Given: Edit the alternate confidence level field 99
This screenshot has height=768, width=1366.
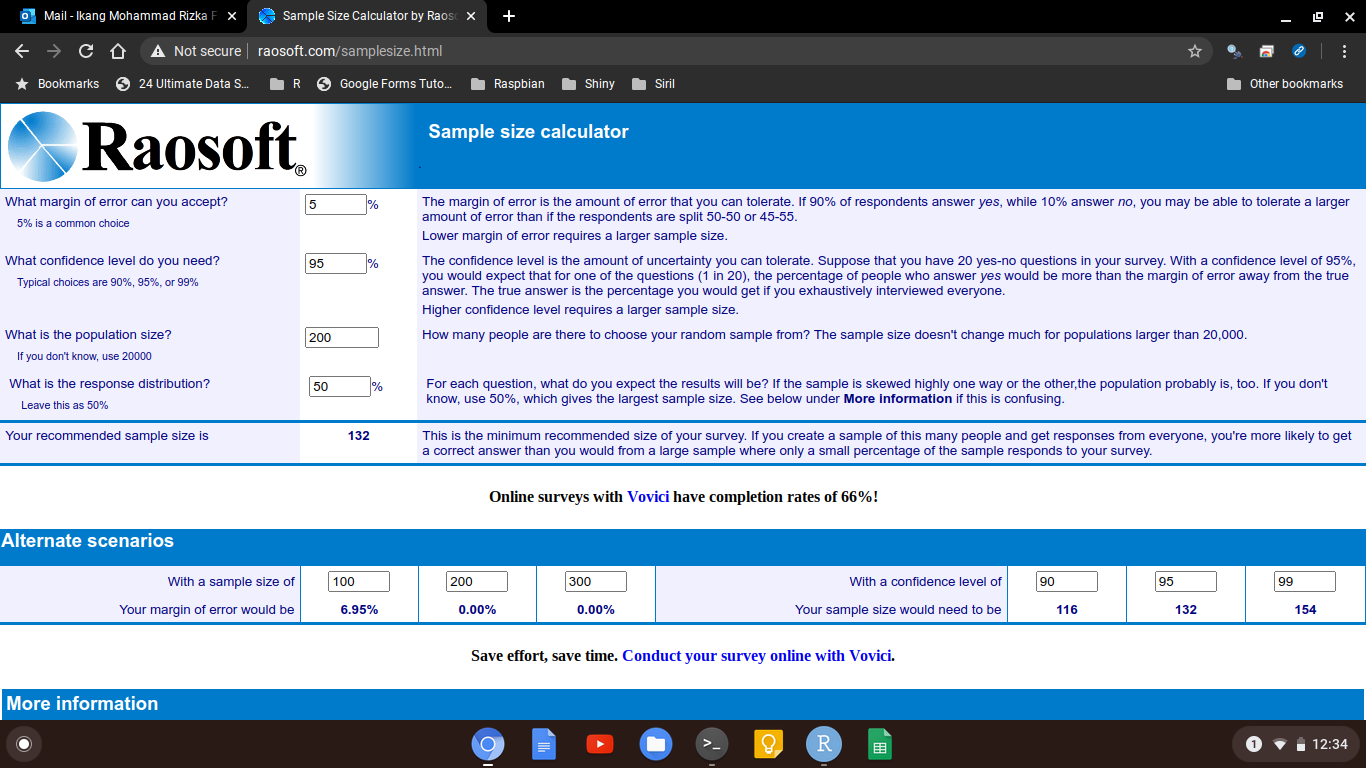Looking at the screenshot, I should [x=1305, y=581].
